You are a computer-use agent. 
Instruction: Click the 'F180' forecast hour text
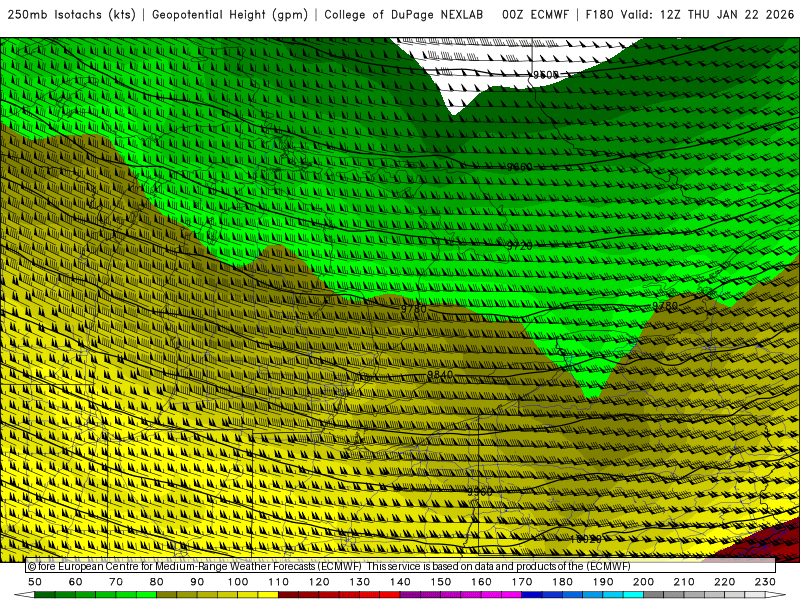point(599,15)
